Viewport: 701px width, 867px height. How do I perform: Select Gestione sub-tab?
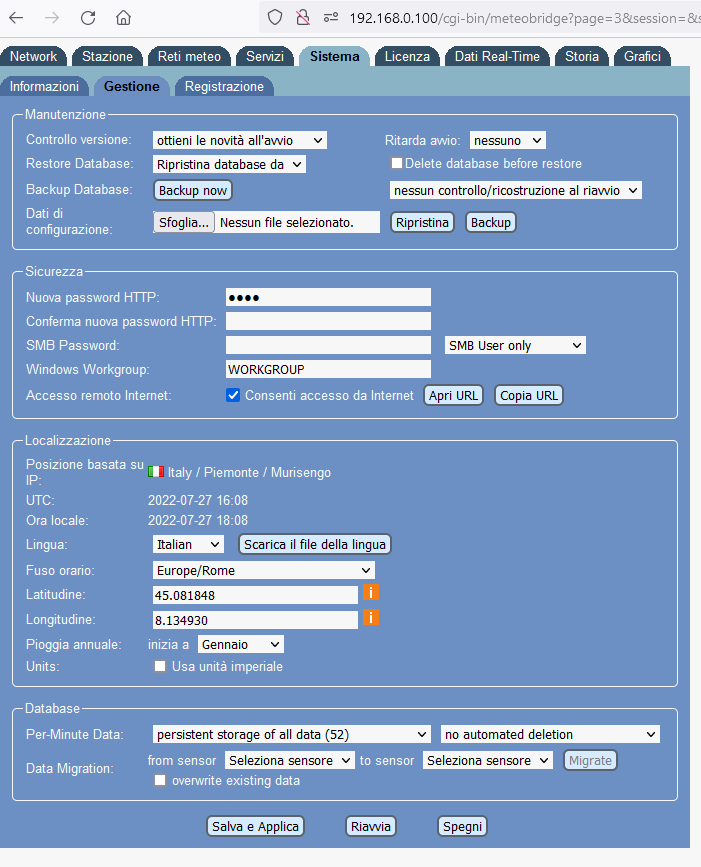click(132, 87)
